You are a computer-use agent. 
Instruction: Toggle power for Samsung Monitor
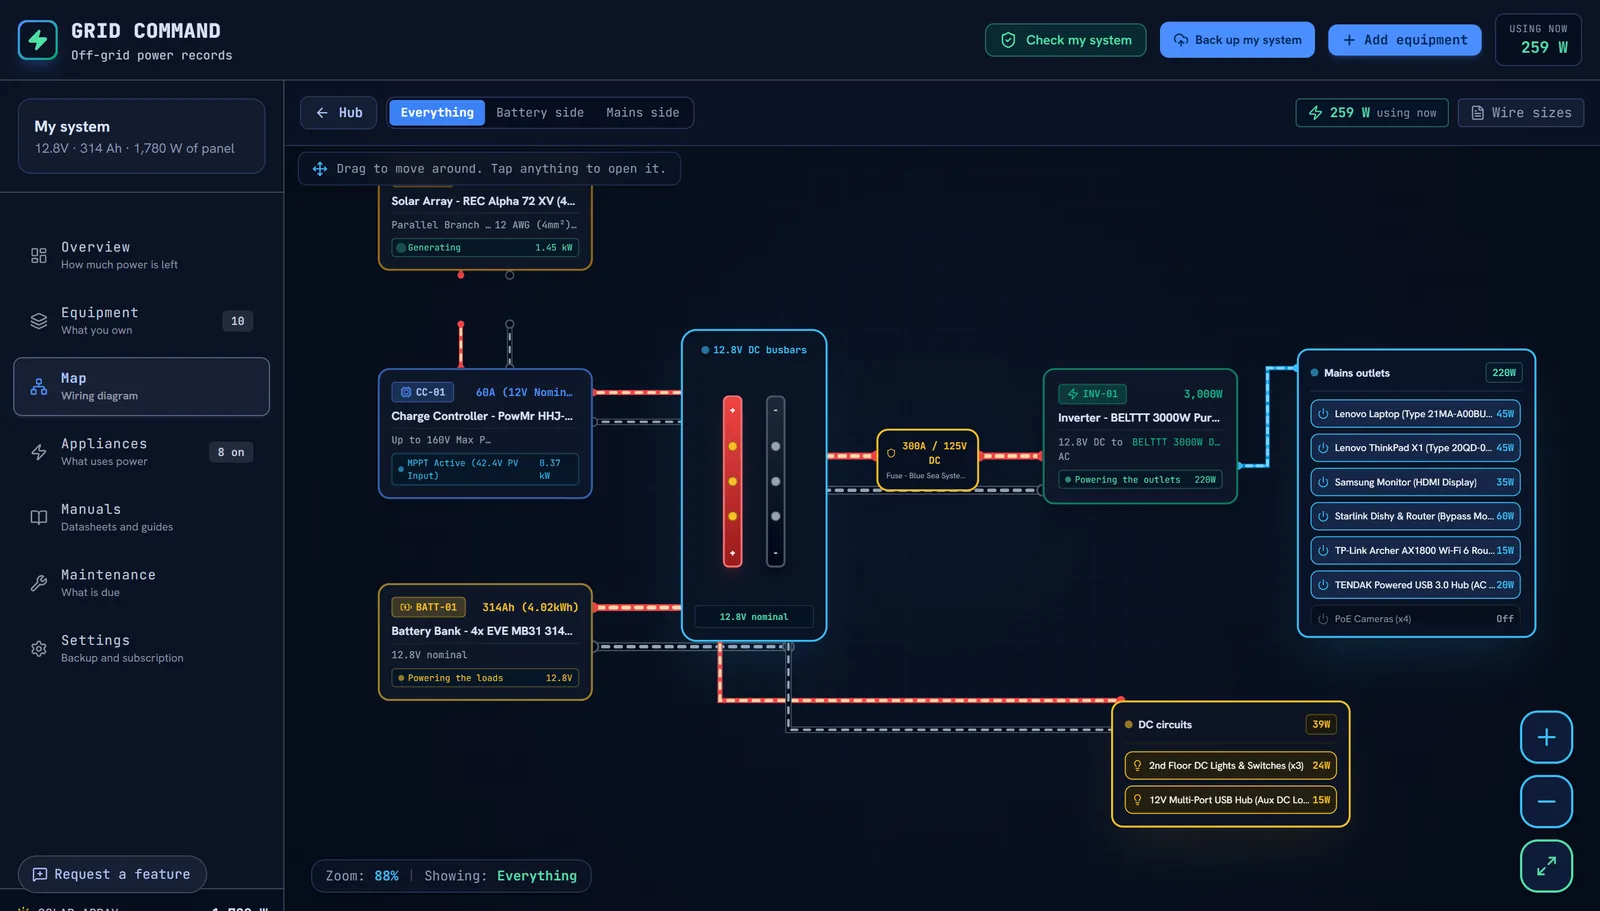tap(1415, 482)
